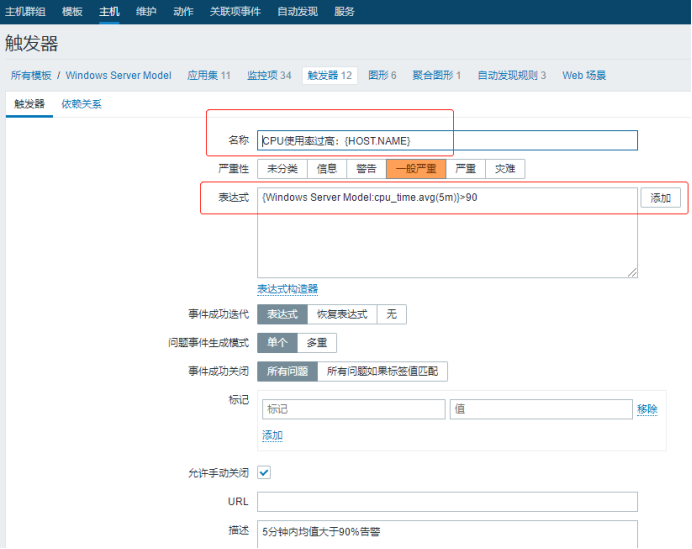Switch to the 触发器 form tab
This screenshot has height=549, width=692.
point(29,104)
